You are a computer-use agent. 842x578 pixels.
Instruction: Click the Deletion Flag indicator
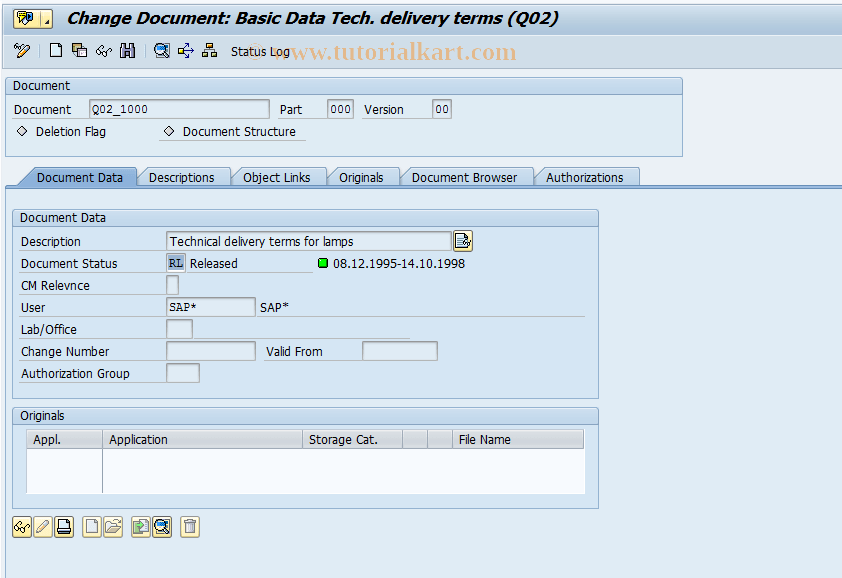tap(22, 131)
